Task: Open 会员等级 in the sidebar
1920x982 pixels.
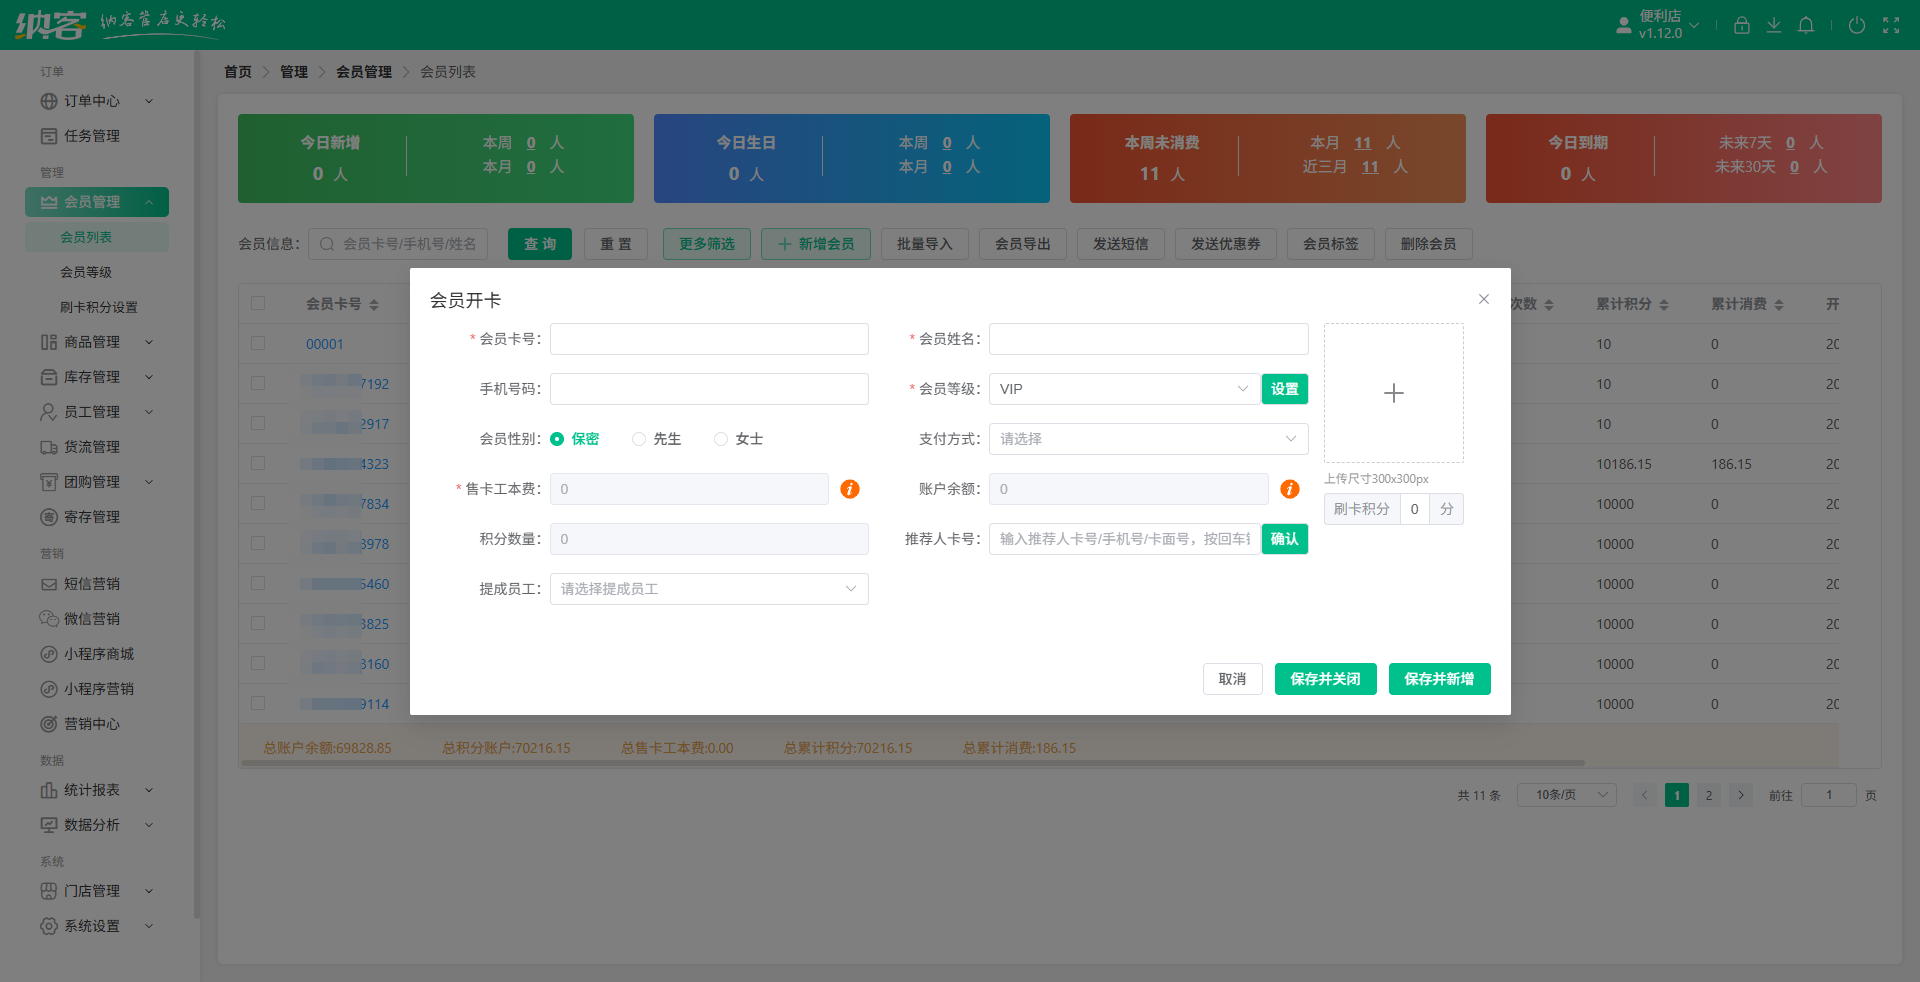Action: click(86, 272)
